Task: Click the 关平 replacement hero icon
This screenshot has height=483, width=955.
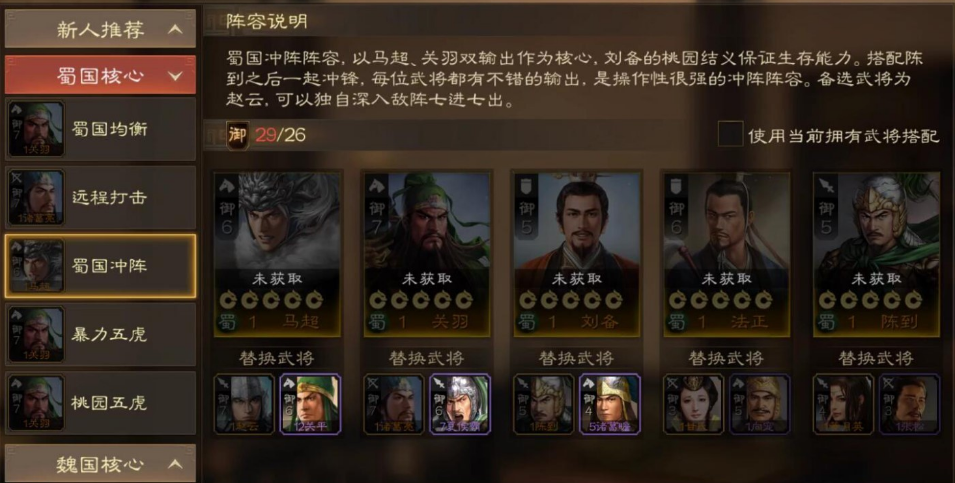Action: [311, 404]
